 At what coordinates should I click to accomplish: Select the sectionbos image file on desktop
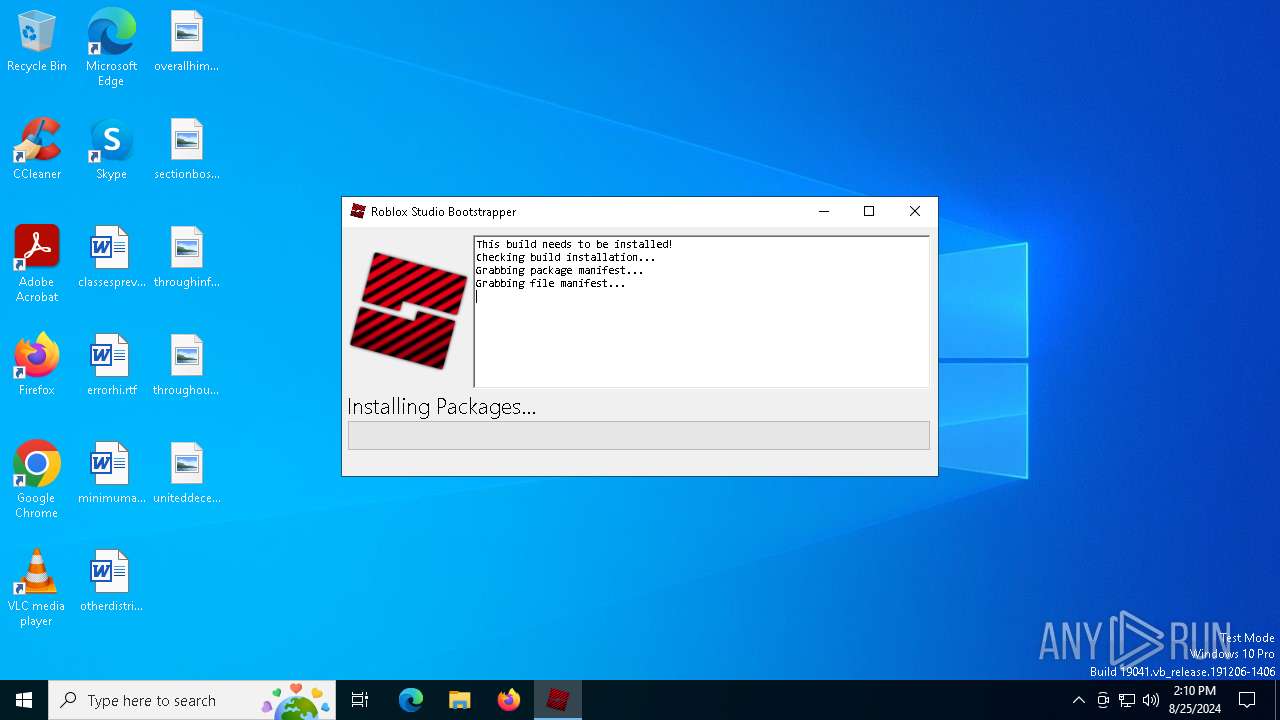tap(186, 149)
